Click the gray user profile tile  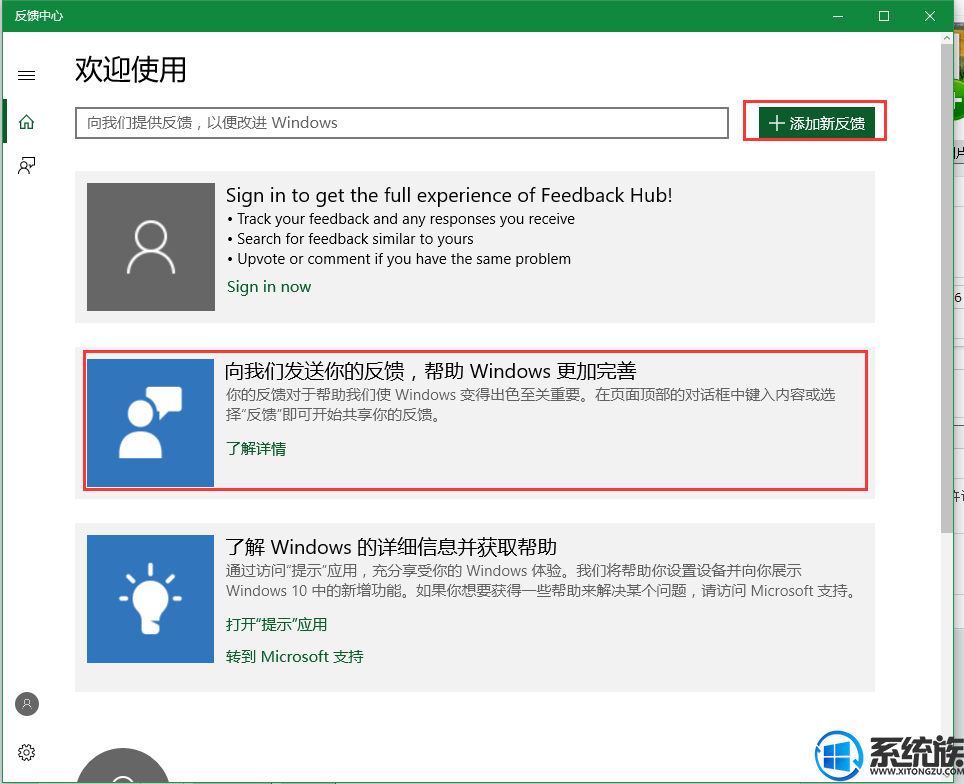click(x=151, y=247)
